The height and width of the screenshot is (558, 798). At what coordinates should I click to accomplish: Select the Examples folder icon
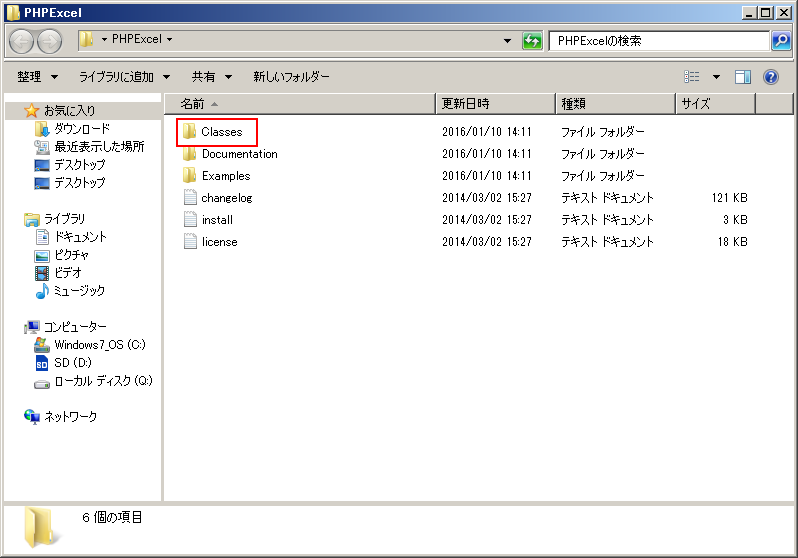[x=189, y=176]
